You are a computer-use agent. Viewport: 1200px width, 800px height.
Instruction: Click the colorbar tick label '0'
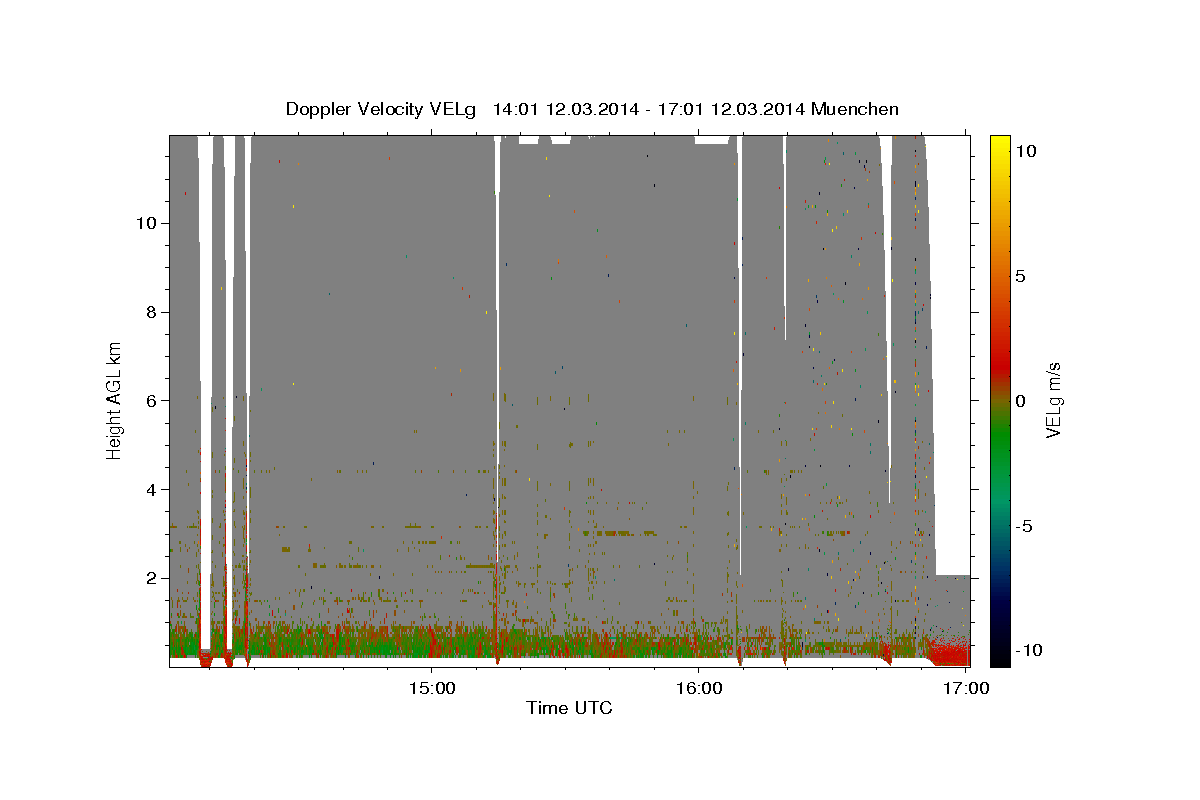pos(1020,401)
